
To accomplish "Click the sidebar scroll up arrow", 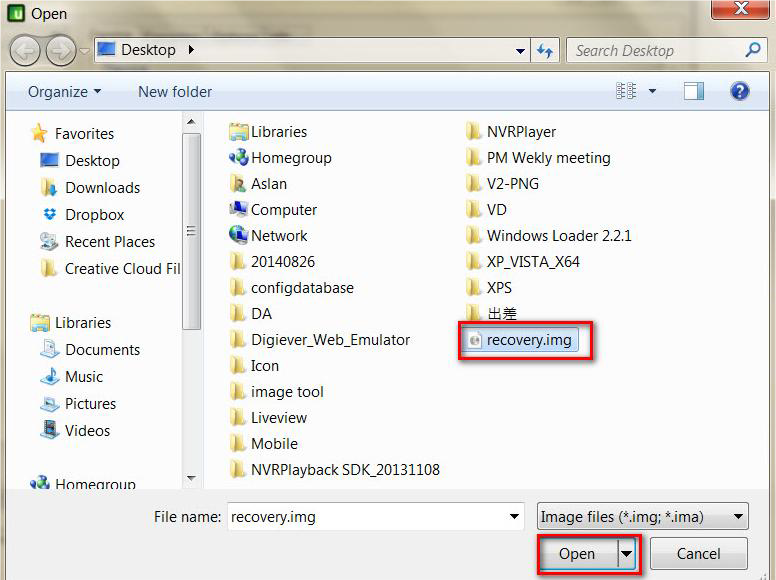I will pos(192,122).
